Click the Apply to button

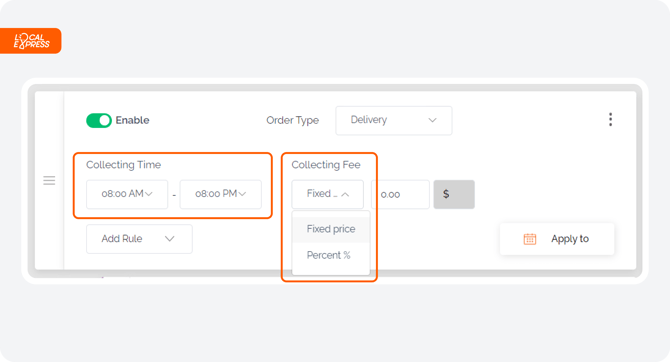coord(557,239)
